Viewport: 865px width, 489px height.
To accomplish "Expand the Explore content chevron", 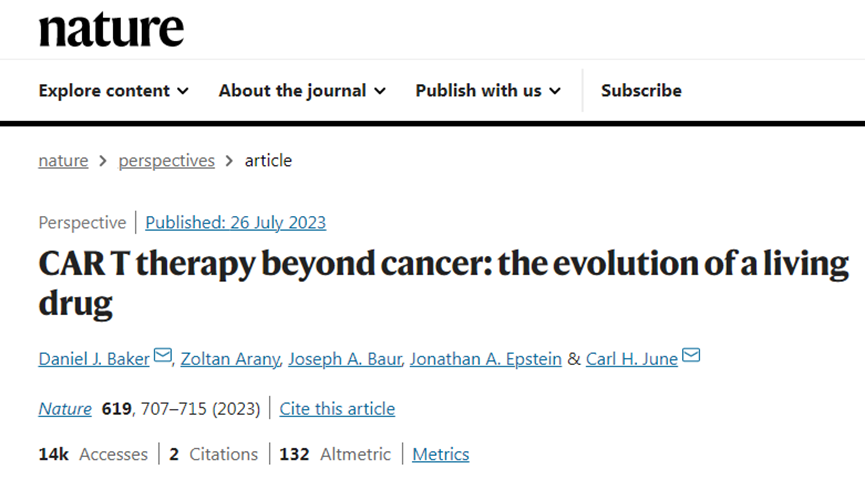I will tap(183, 91).
